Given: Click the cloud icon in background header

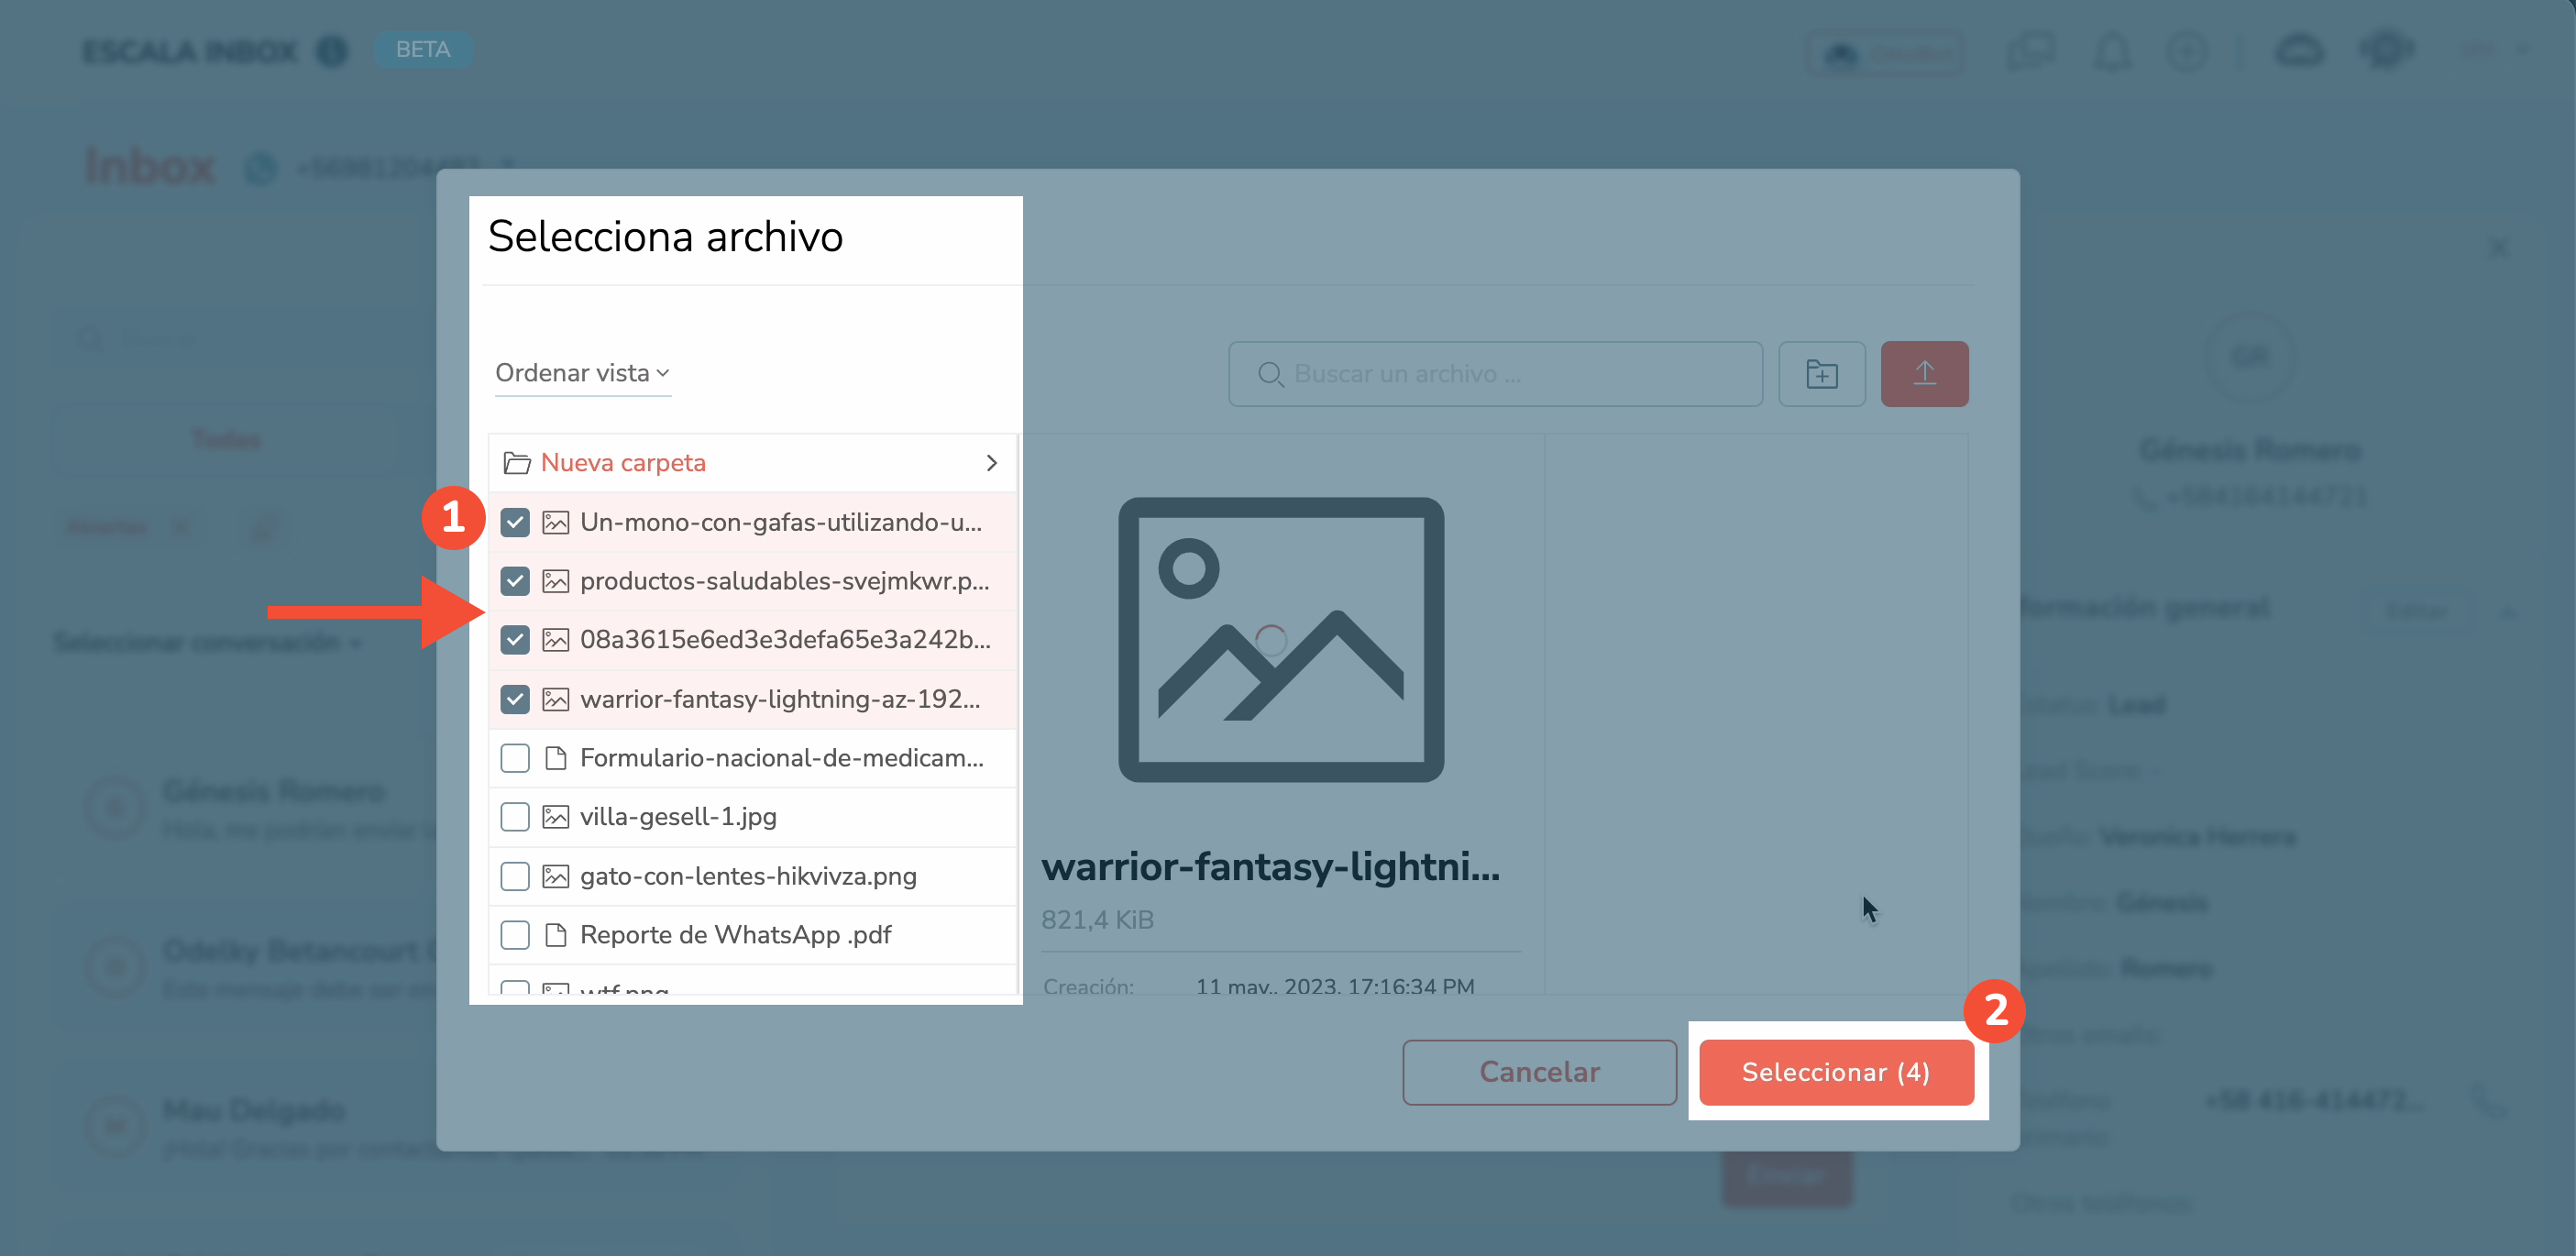Looking at the screenshot, I should point(2299,52).
